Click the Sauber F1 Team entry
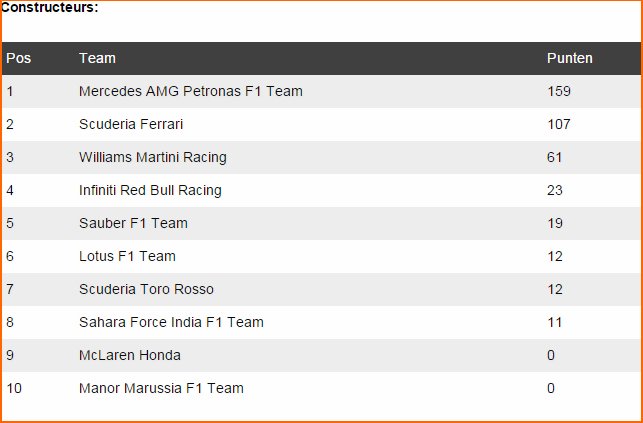Image resolution: width=643 pixels, height=423 pixels. point(133,223)
